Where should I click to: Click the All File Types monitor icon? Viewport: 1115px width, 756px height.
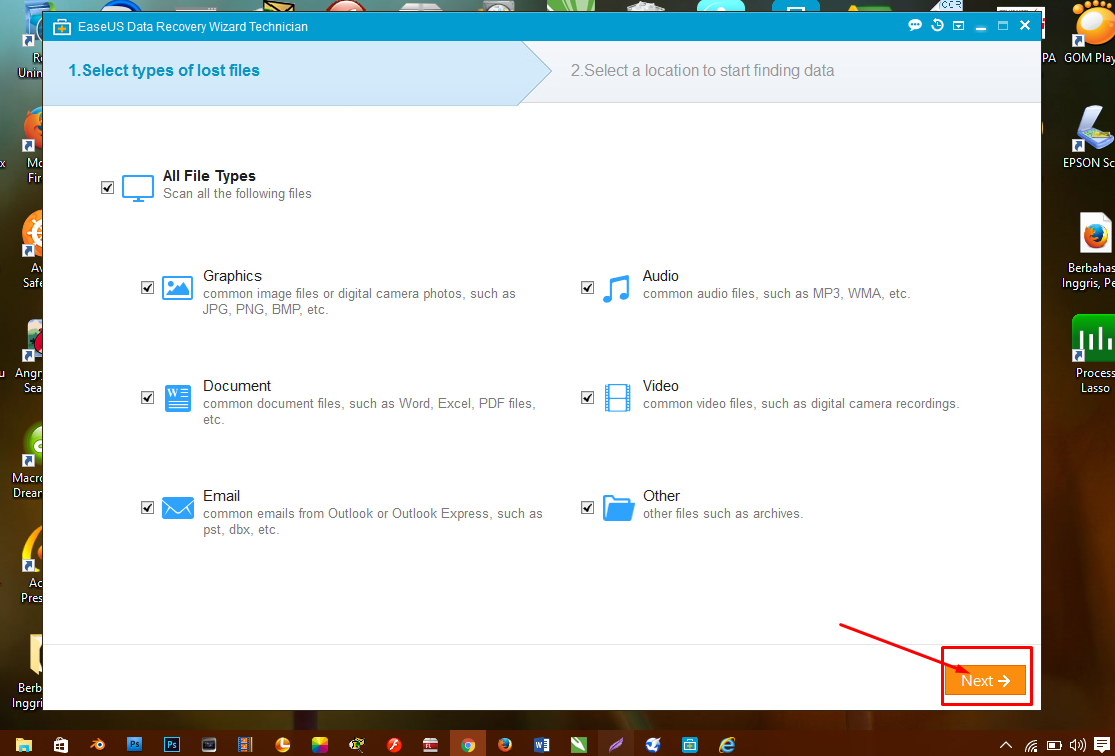[x=138, y=188]
